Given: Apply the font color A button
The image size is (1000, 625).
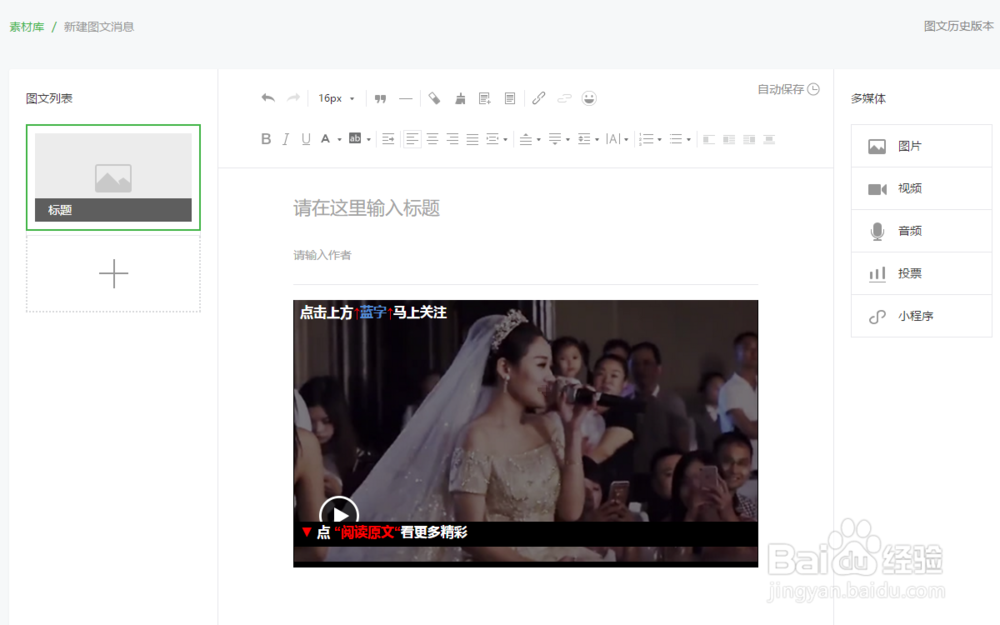Looking at the screenshot, I should 325,139.
